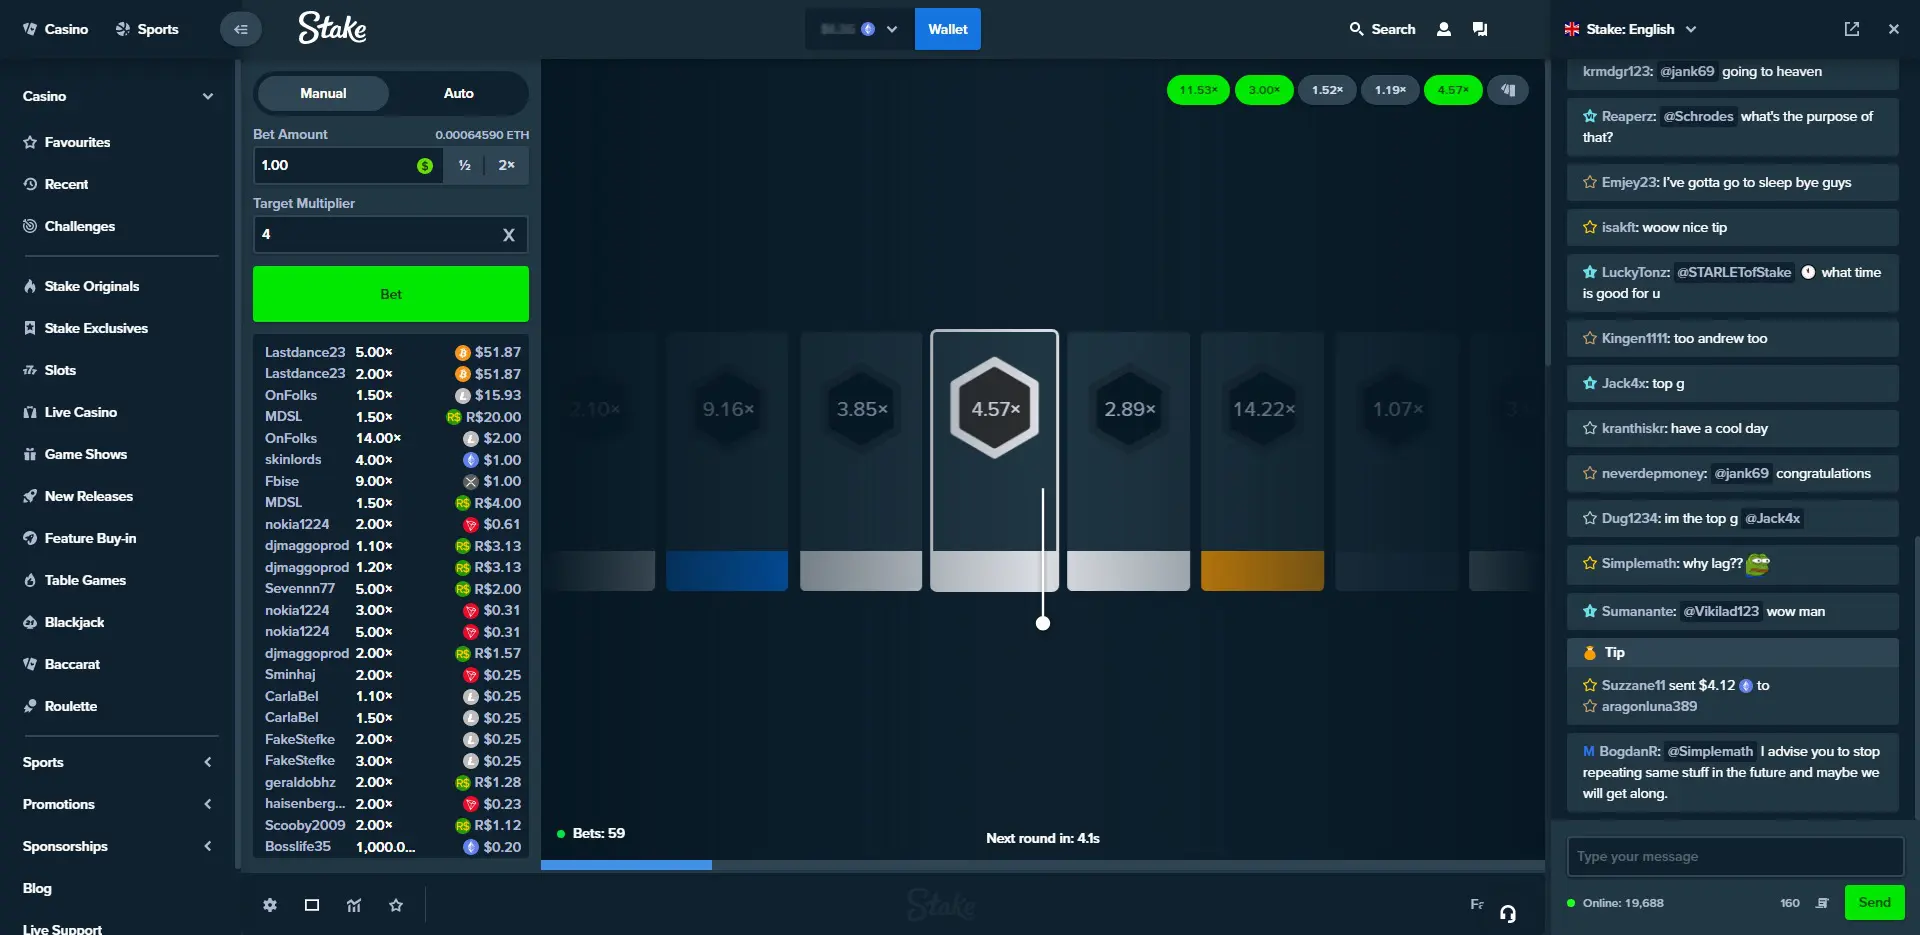
Task: Collapse sidebar with arrow toggle button
Action: pos(240,29)
